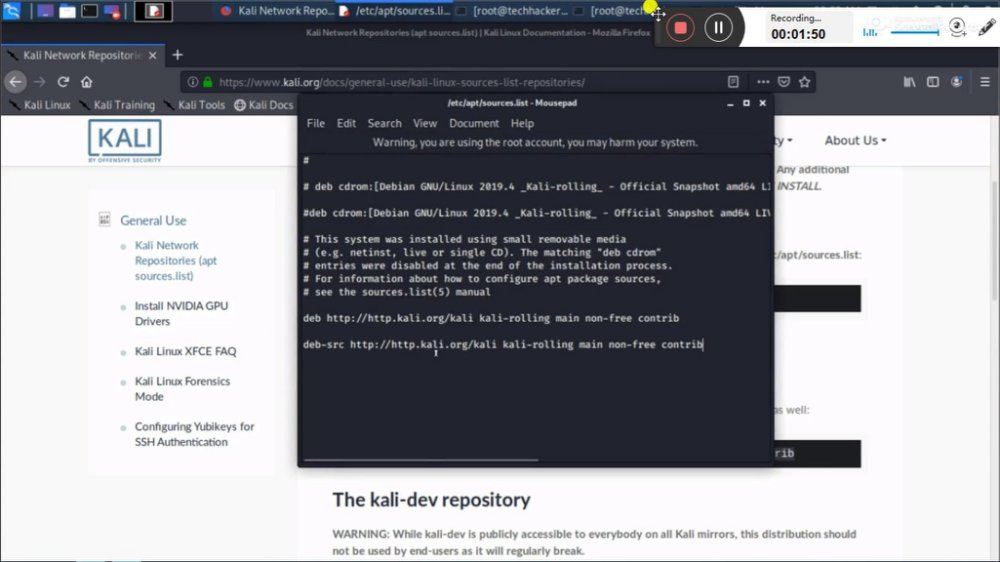Switch to first root@techhacker terminal taskbar item

(513, 11)
